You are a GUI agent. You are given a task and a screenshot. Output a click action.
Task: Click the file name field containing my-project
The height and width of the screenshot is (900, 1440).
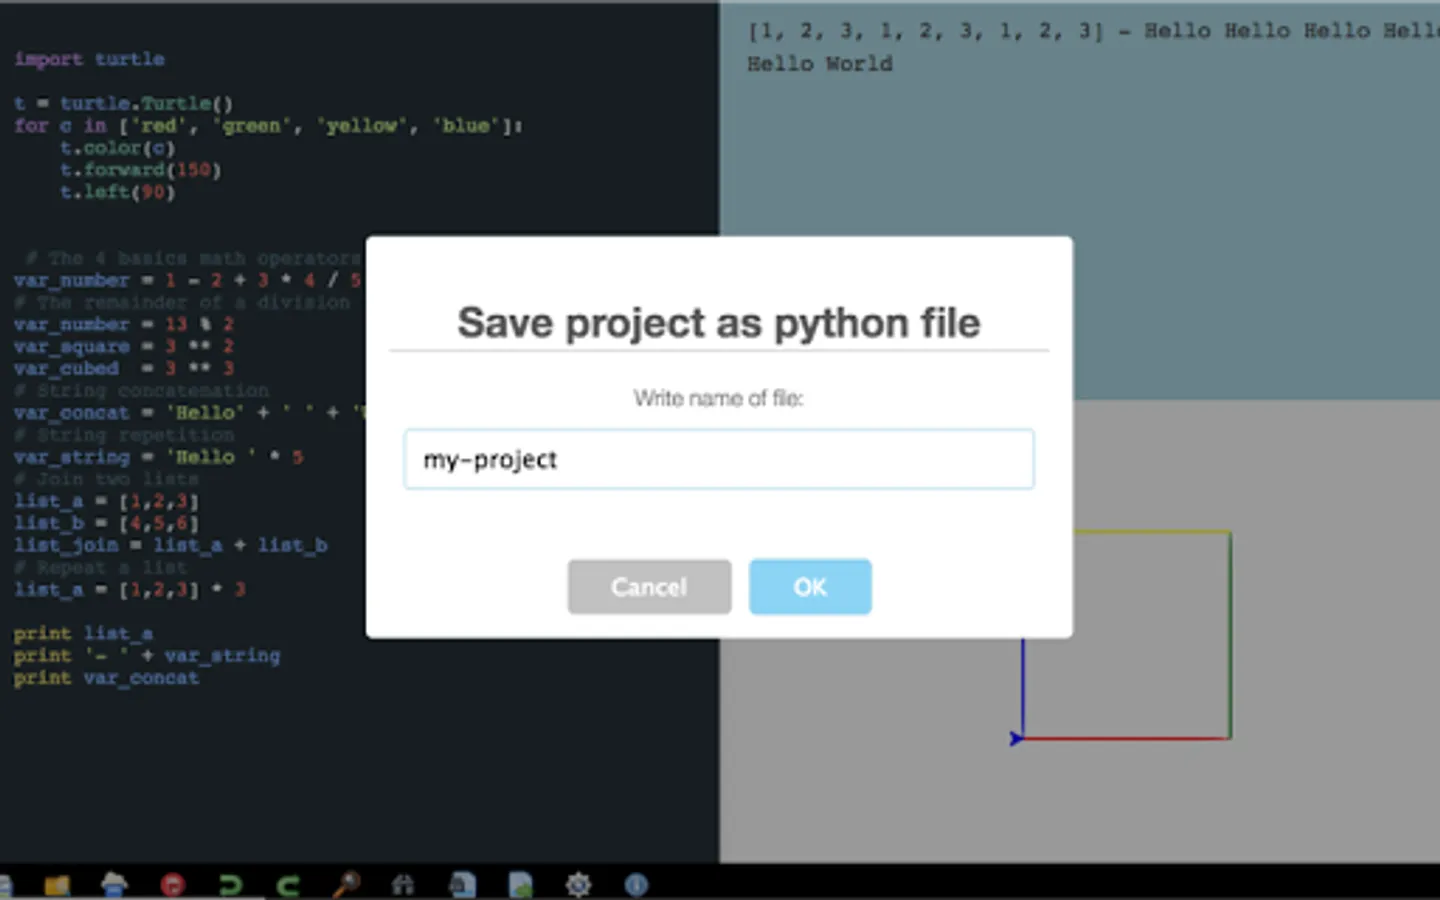(x=719, y=459)
